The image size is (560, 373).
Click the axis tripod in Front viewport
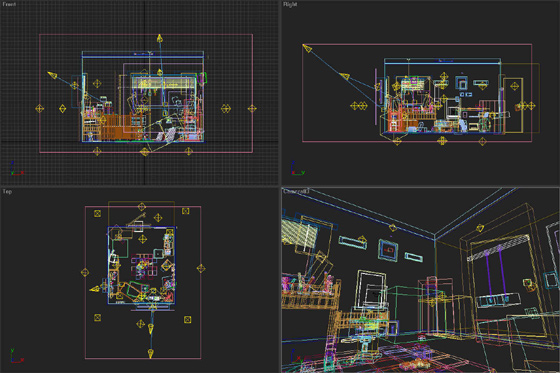[x=16, y=168]
